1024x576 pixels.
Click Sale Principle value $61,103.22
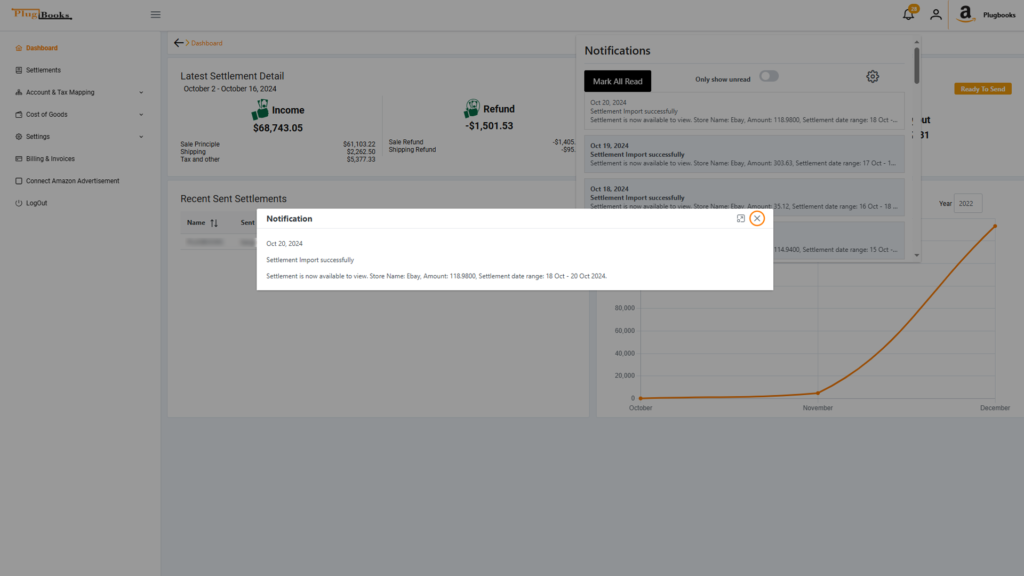click(359, 144)
